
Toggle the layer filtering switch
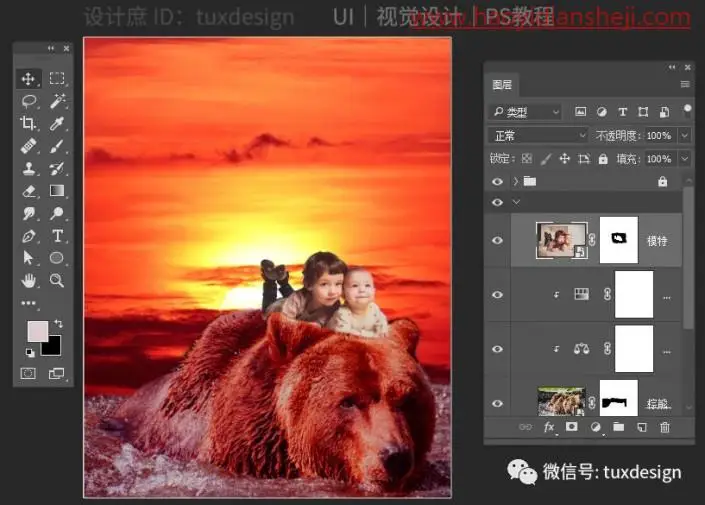pos(687,111)
